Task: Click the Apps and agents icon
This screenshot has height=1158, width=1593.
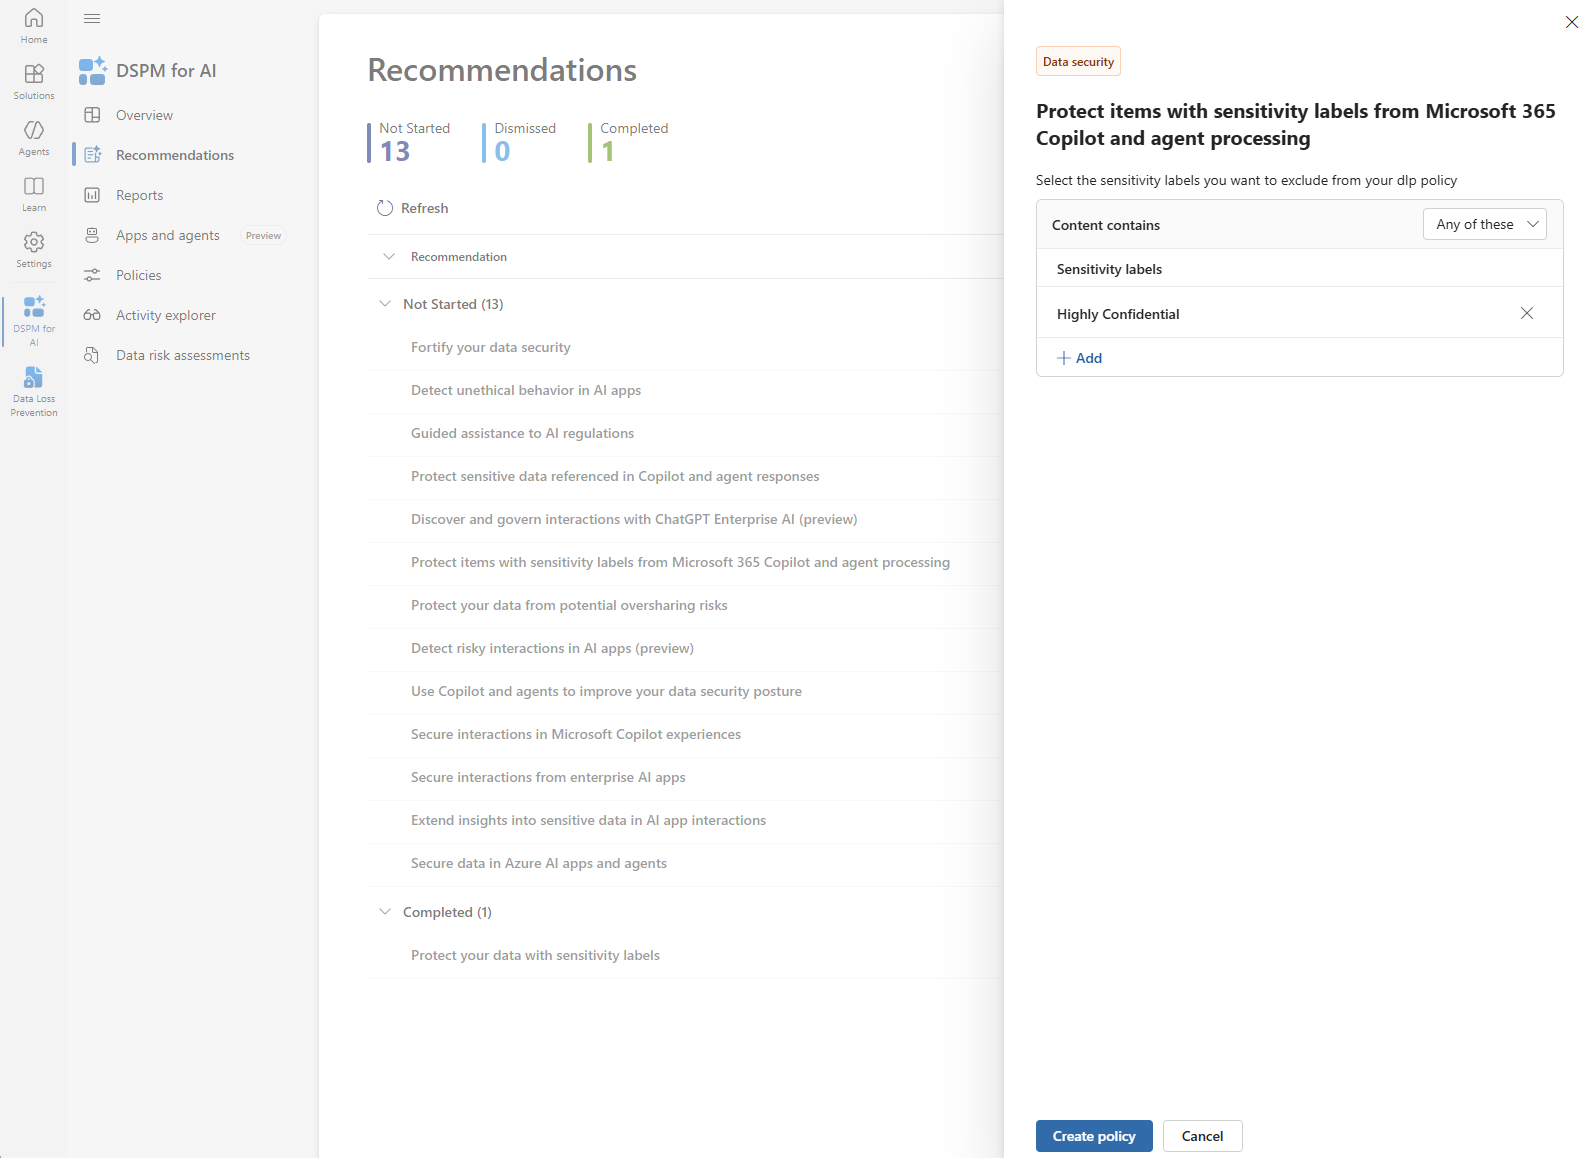Action: coord(92,235)
